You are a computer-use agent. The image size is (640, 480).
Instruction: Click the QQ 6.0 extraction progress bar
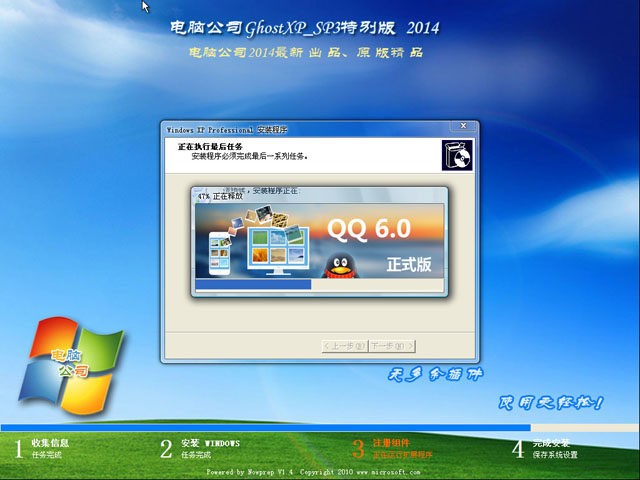(319, 284)
